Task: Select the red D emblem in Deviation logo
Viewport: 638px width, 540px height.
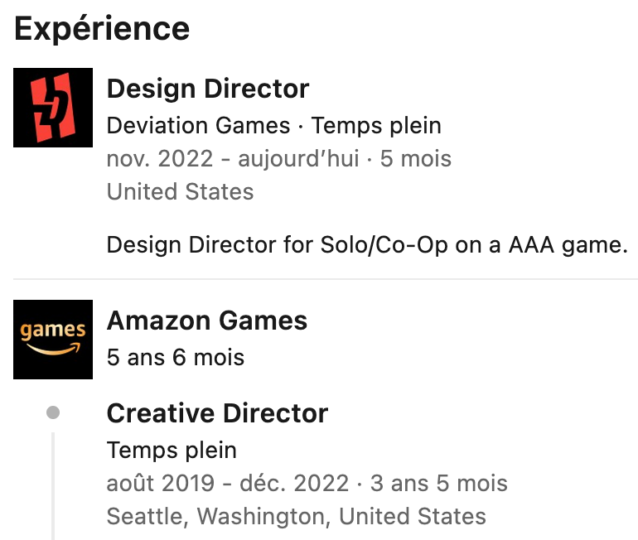Action: (53, 107)
